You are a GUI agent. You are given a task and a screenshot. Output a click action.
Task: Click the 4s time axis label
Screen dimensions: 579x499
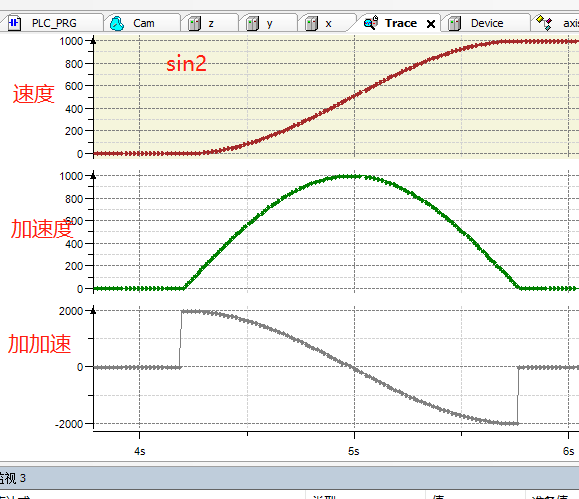pos(140,451)
